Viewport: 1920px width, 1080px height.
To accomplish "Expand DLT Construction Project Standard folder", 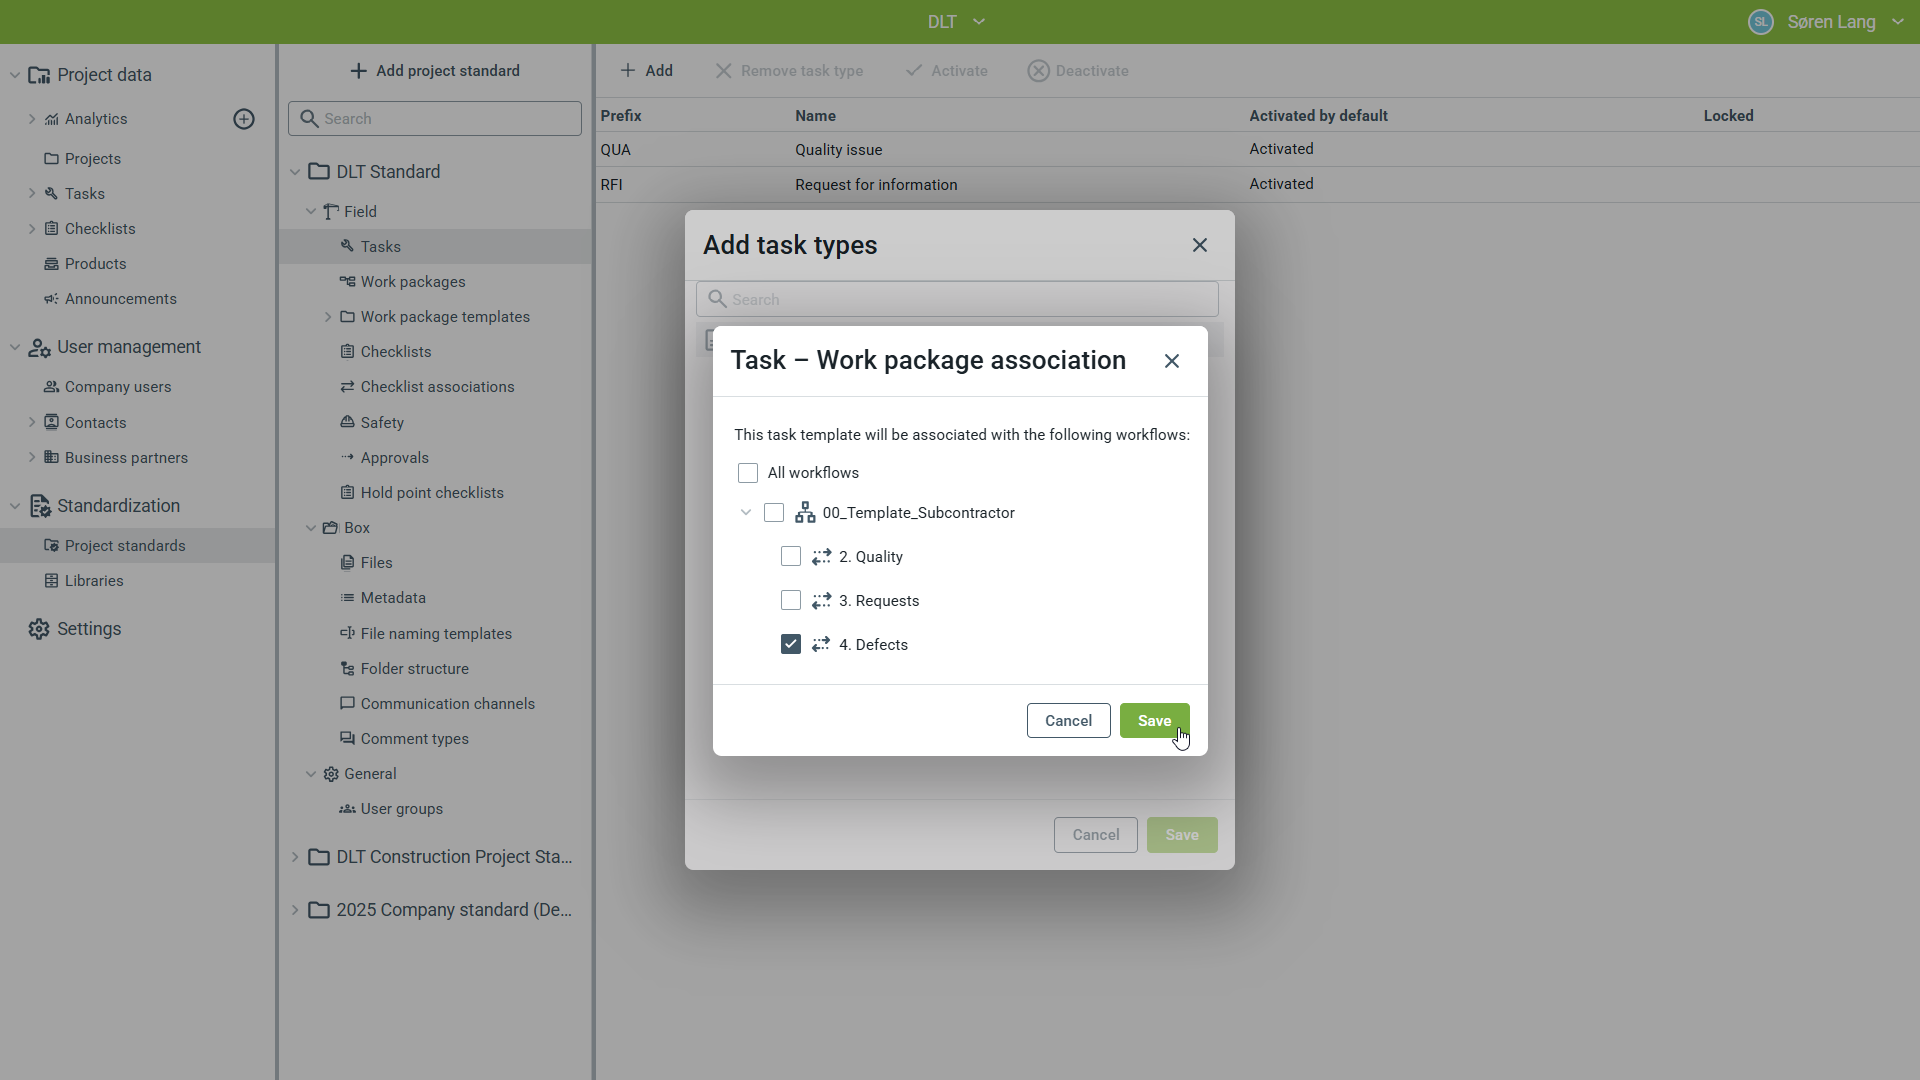I will 295,857.
